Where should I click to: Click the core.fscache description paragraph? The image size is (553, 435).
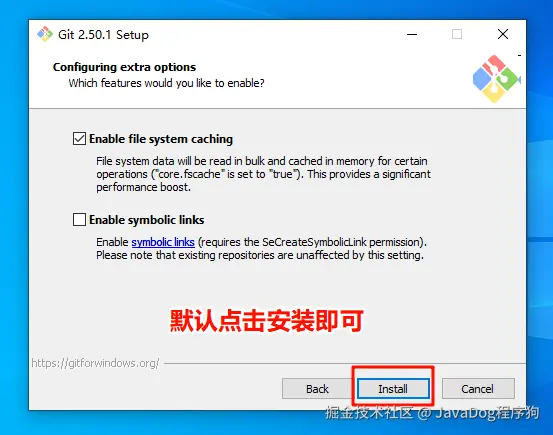[x=263, y=174]
